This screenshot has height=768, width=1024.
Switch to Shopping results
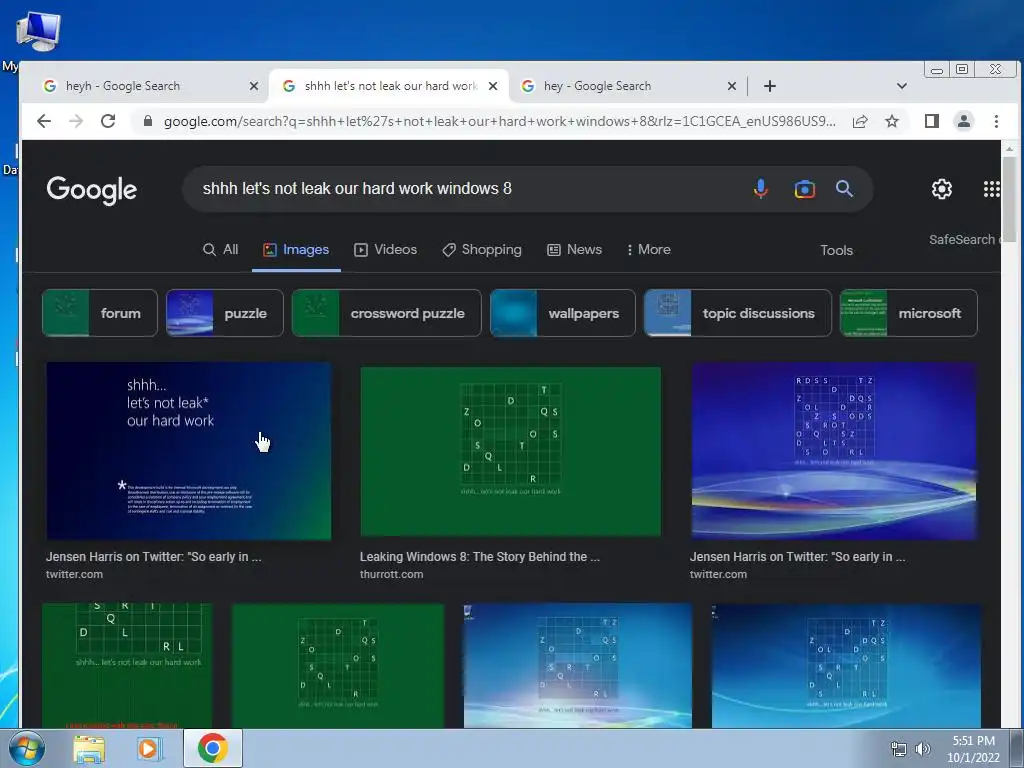(x=482, y=249)
